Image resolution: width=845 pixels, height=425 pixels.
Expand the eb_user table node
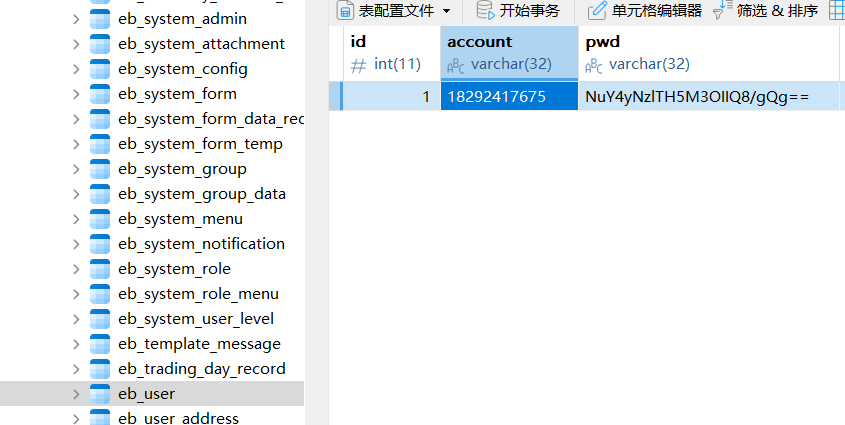tap(76, 394)
